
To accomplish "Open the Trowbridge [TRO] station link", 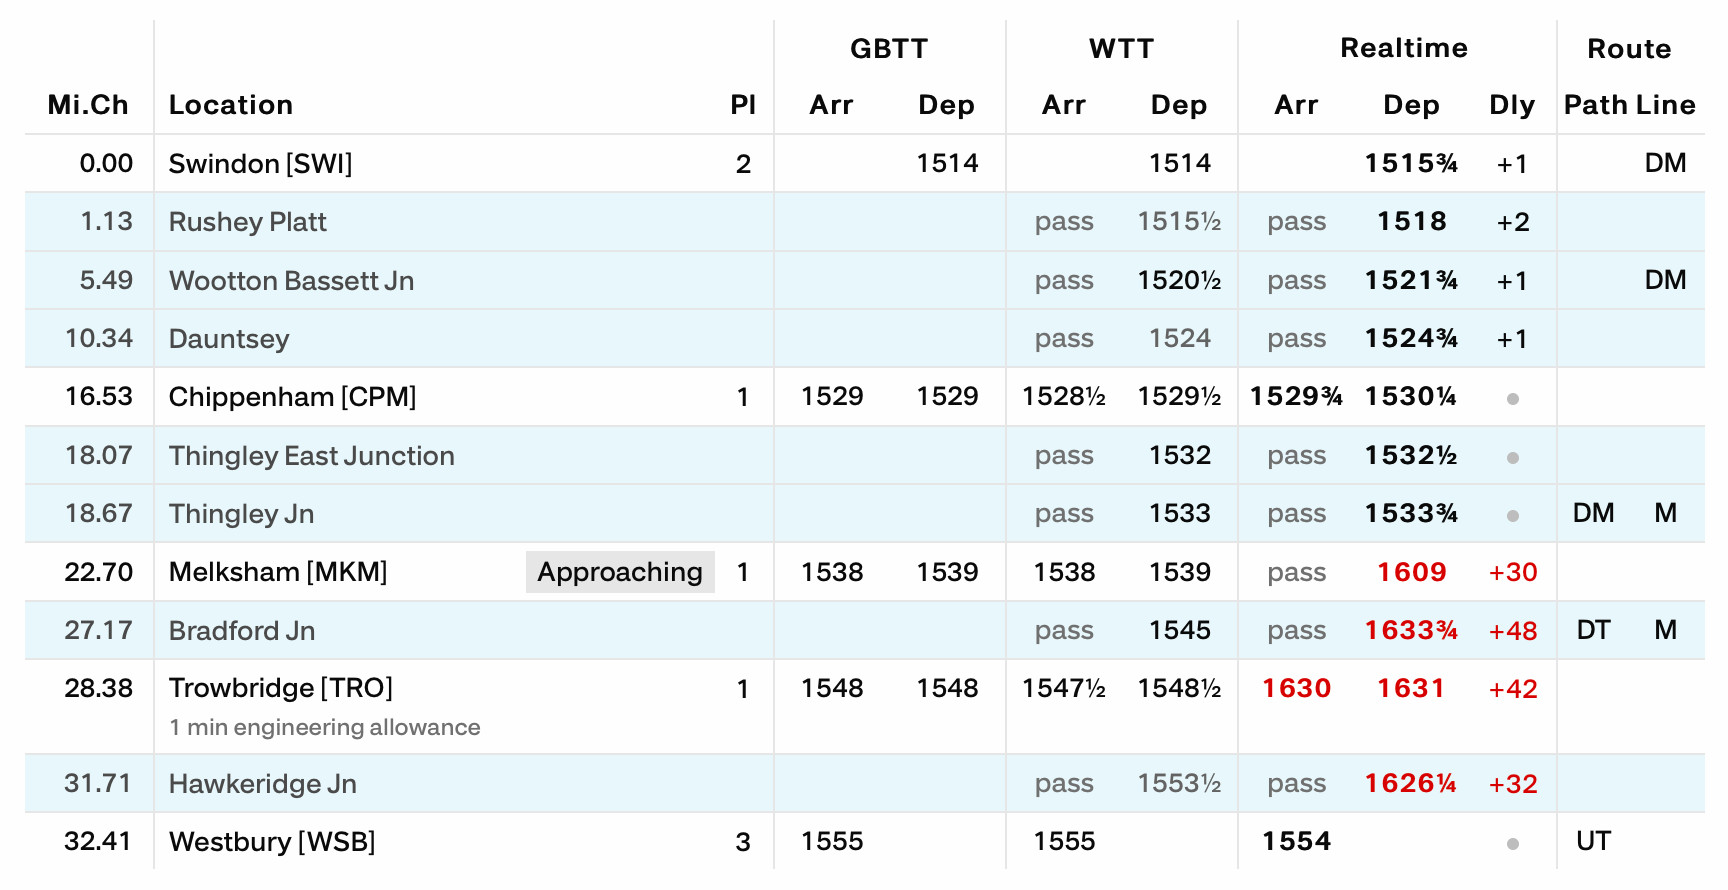I will [280, 688].
